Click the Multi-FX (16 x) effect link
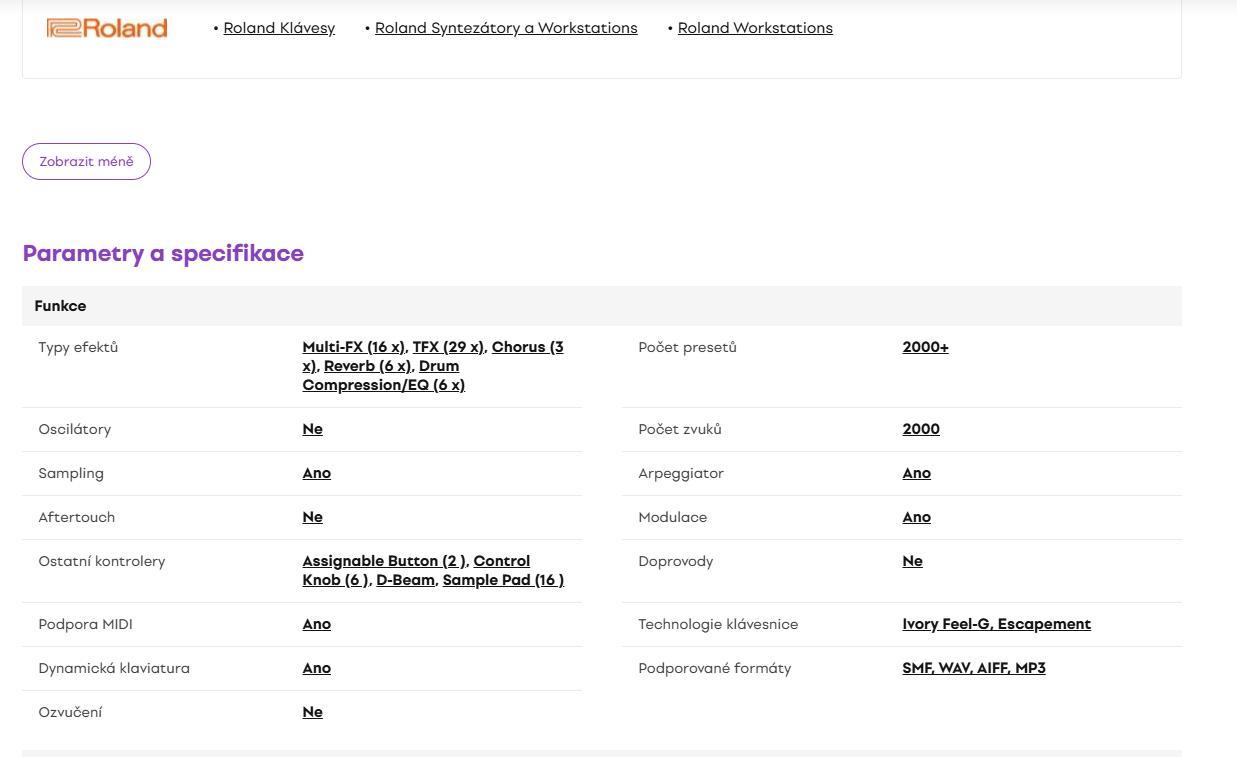The height and width of the screenshot is (757, 1237). coord(353,347)
